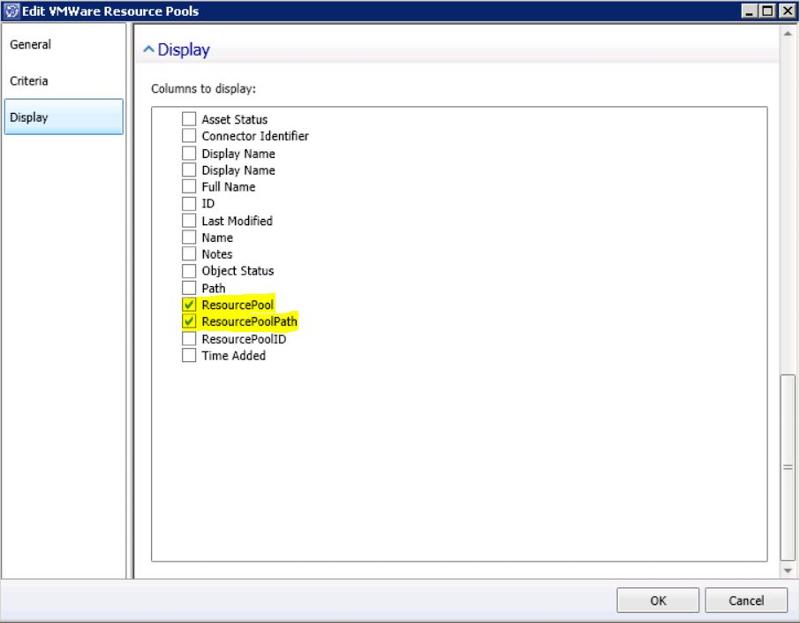This screenshot has width=800, height=623.
Task: Minimize the Edit VMWare Resource Pools window
Action: coord(749,11)
